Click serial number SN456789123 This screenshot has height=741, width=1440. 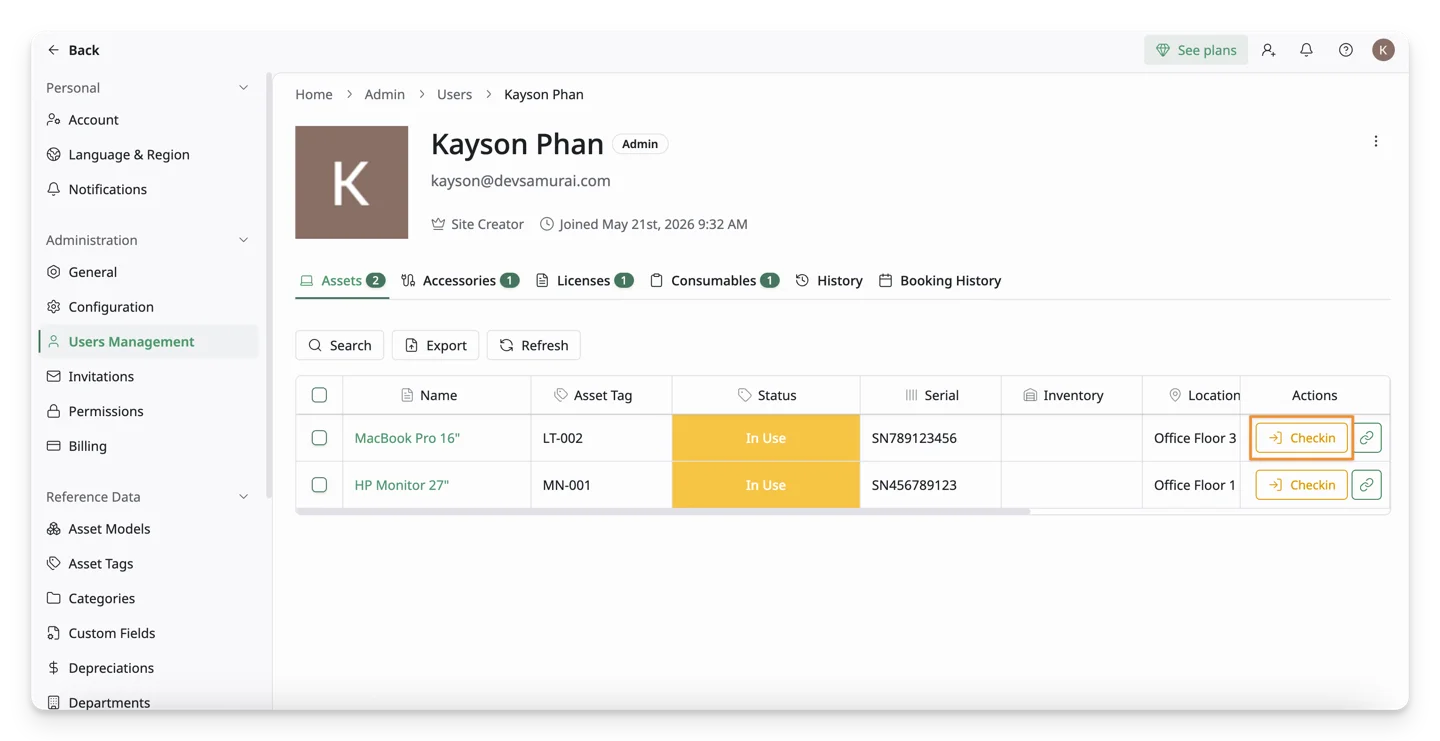(914, 485)
